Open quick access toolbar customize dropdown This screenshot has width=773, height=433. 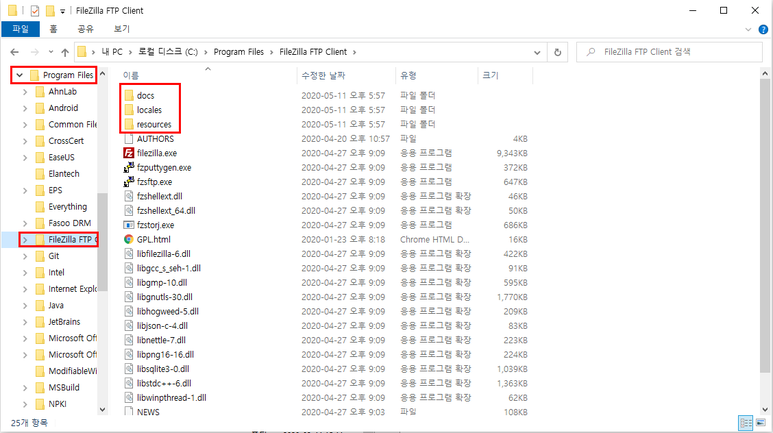pos(63,11)
